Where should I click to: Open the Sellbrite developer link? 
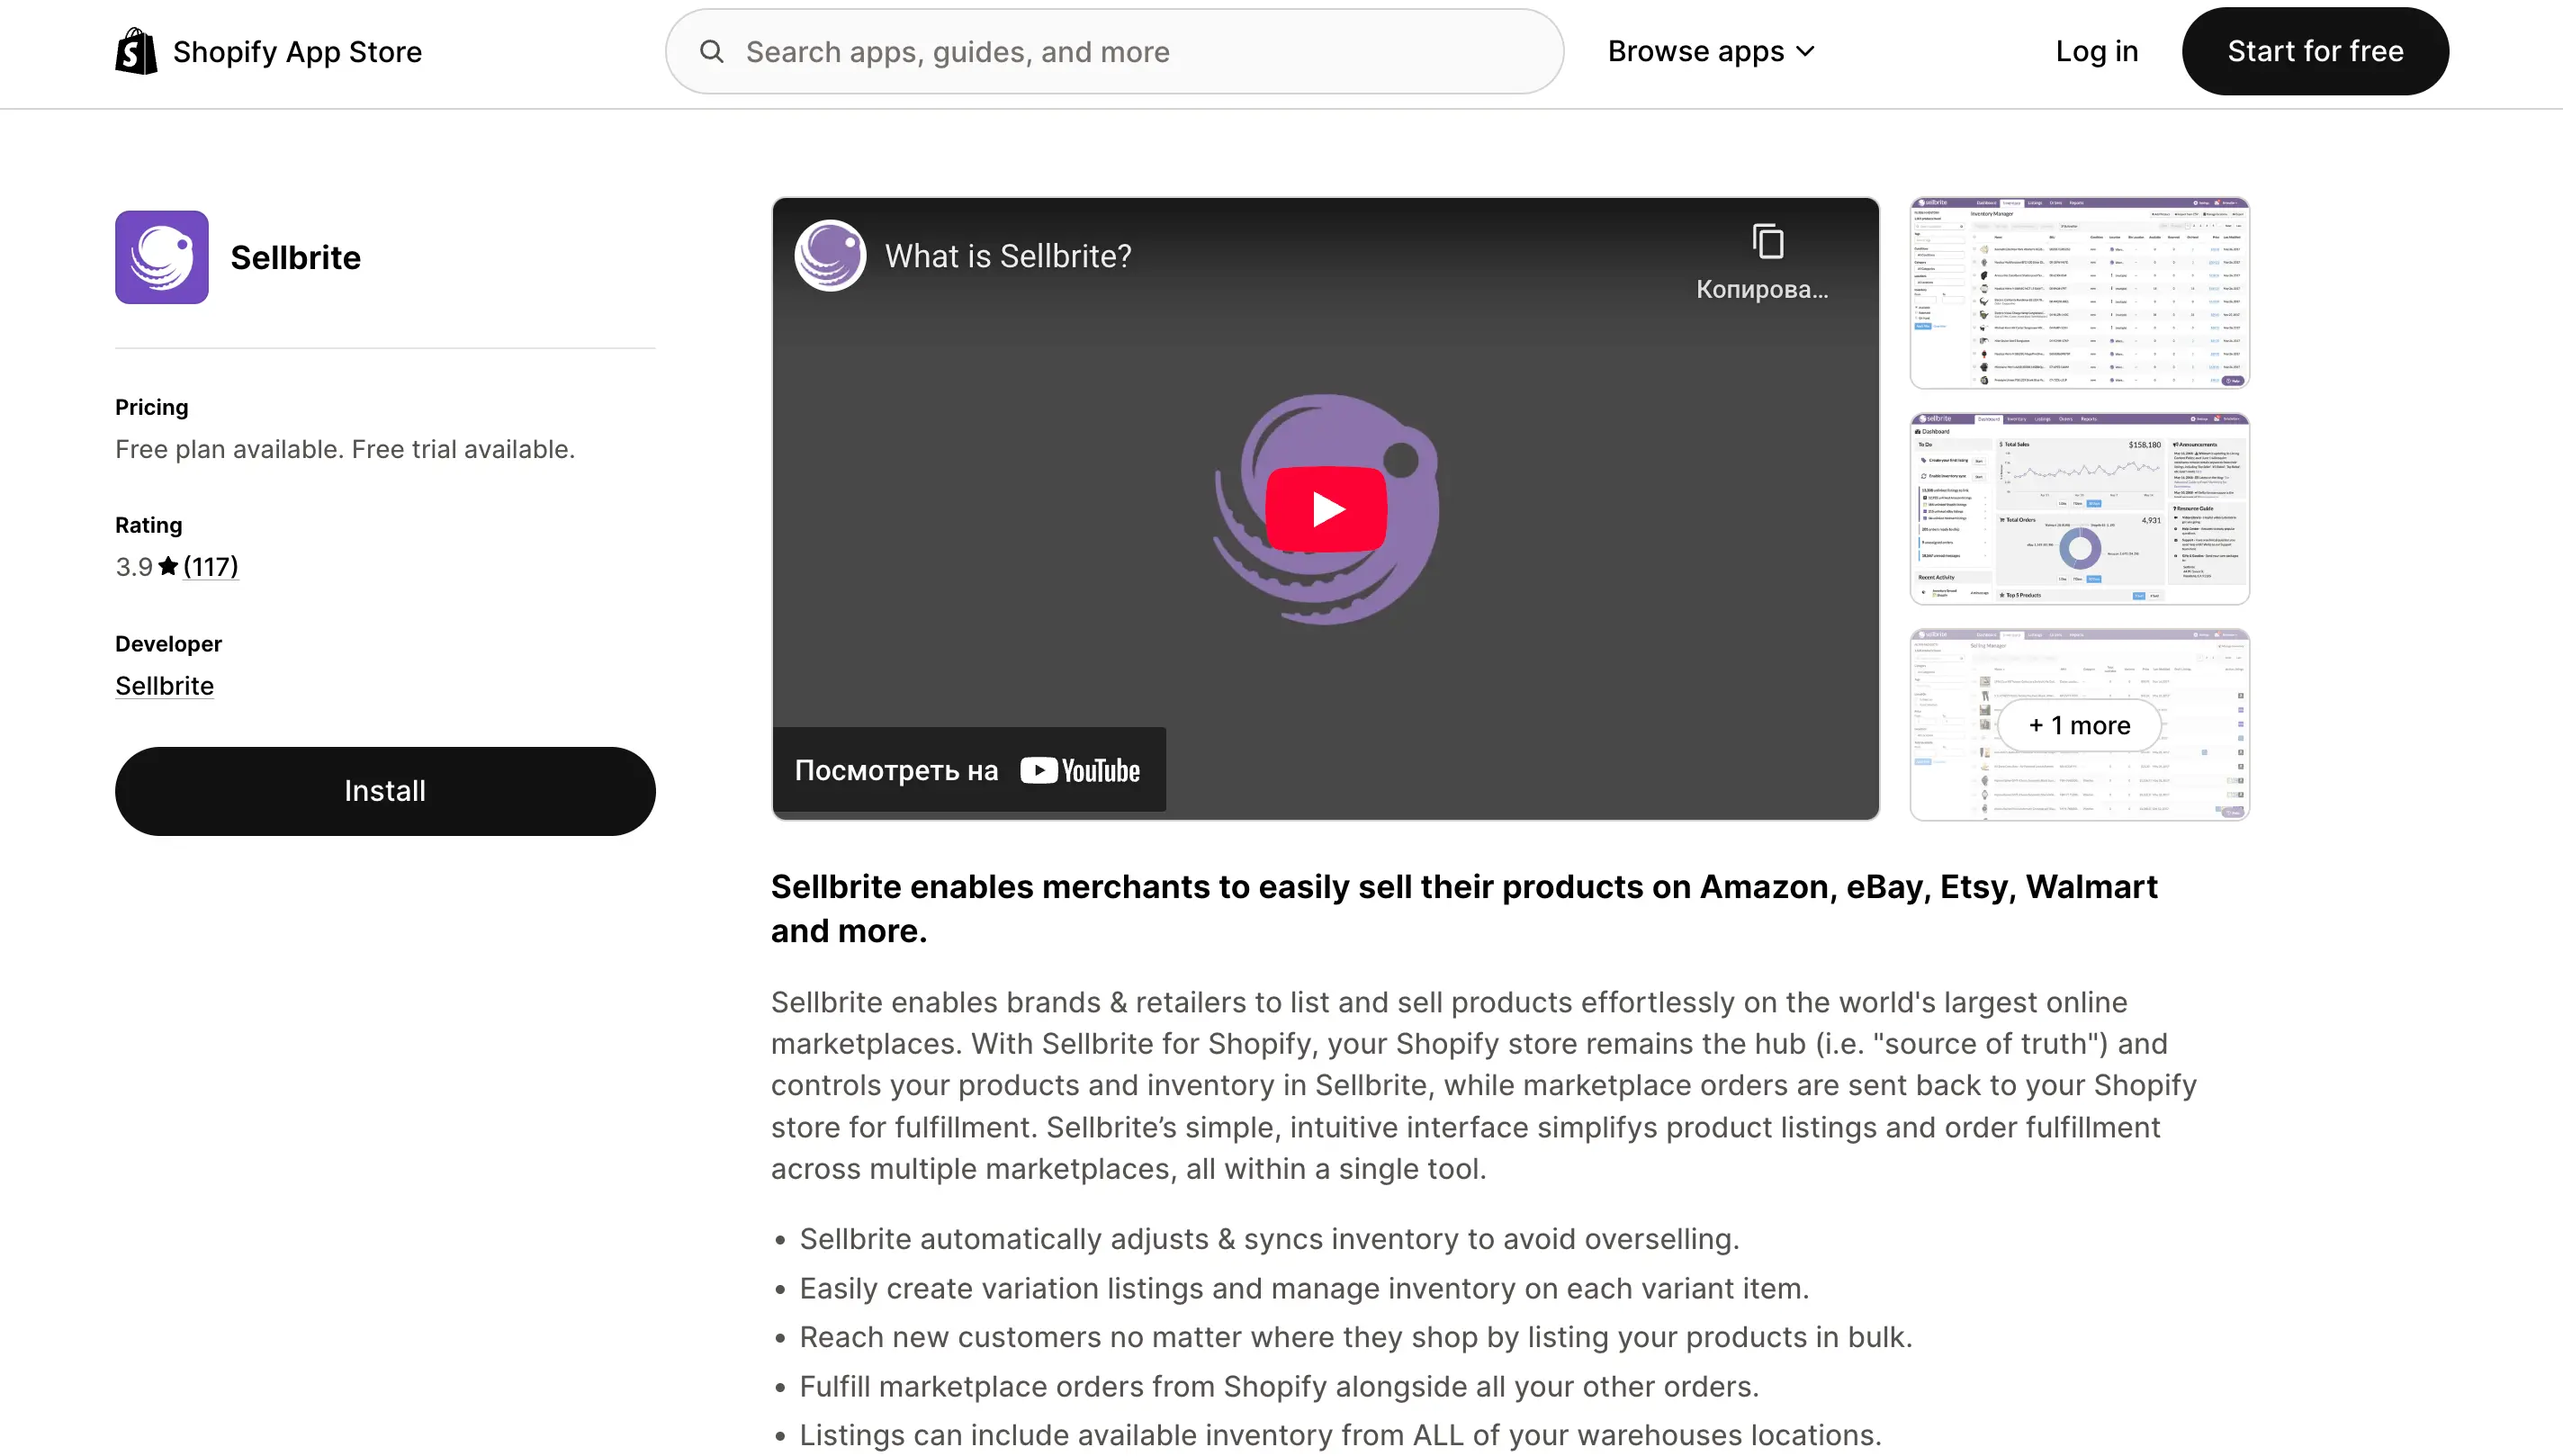(x=164, y=685)
